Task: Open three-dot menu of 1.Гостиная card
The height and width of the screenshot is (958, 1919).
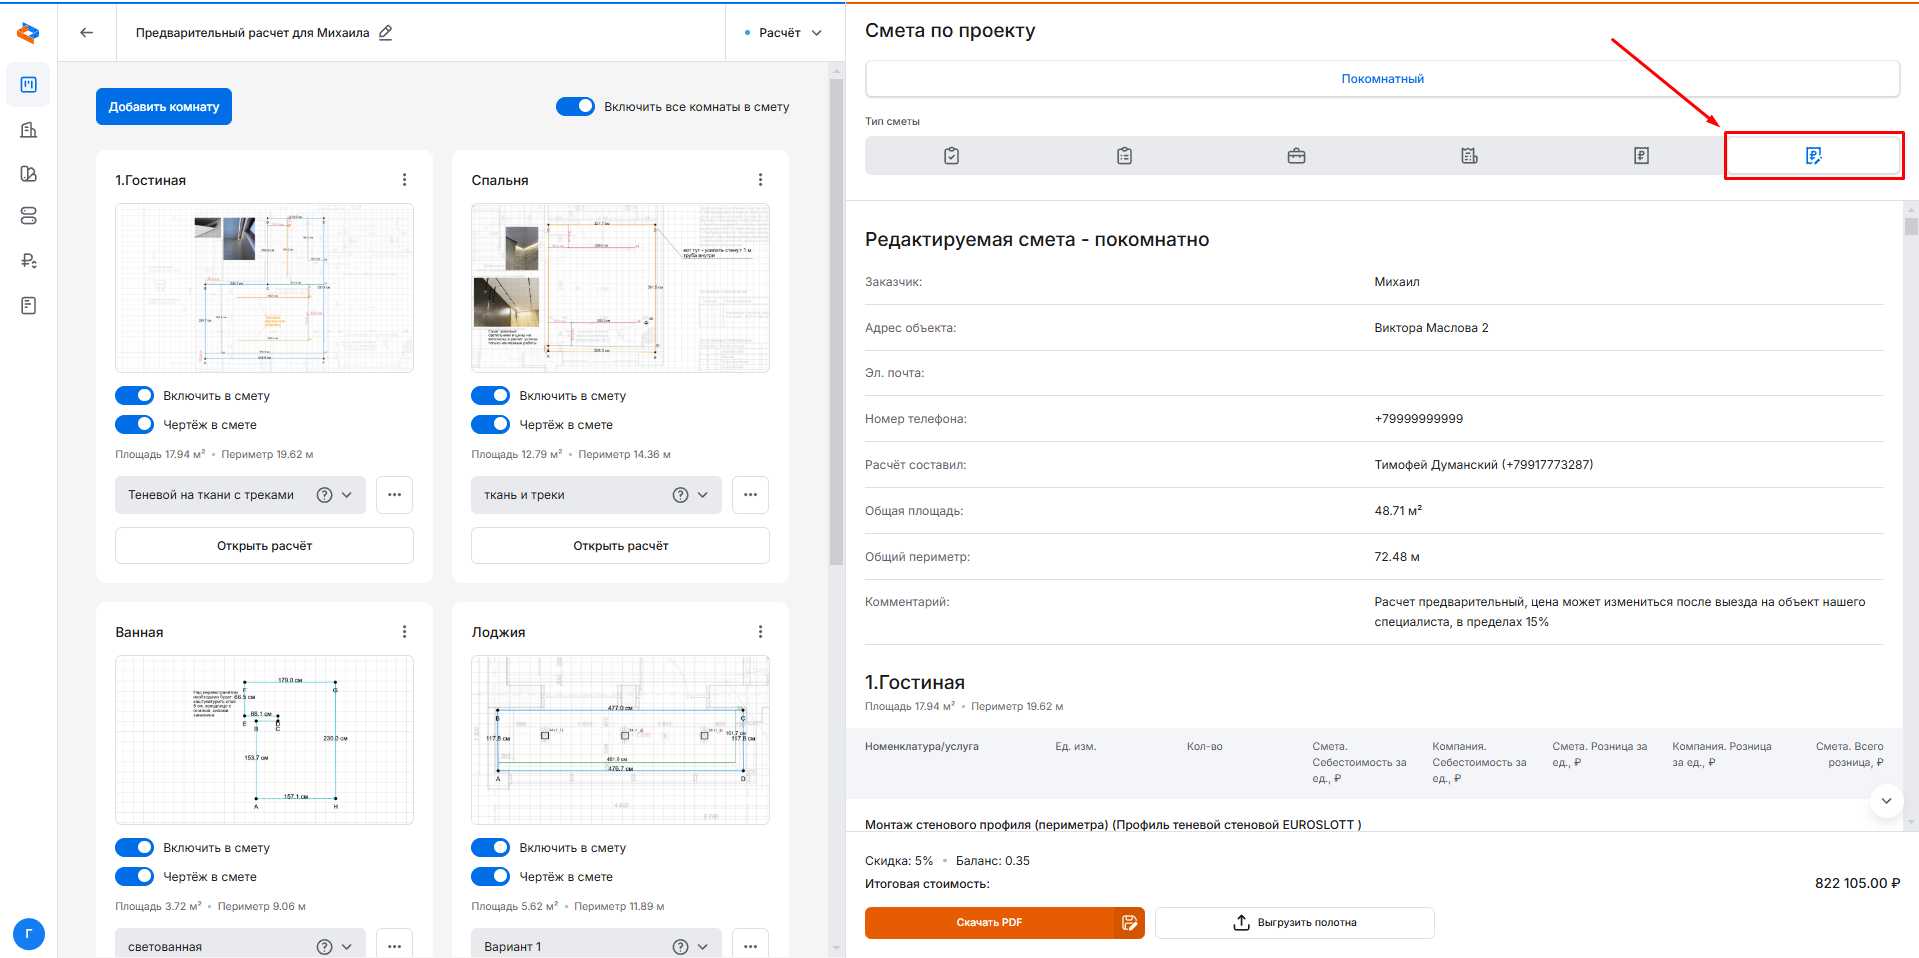Action: coord(404,180)
